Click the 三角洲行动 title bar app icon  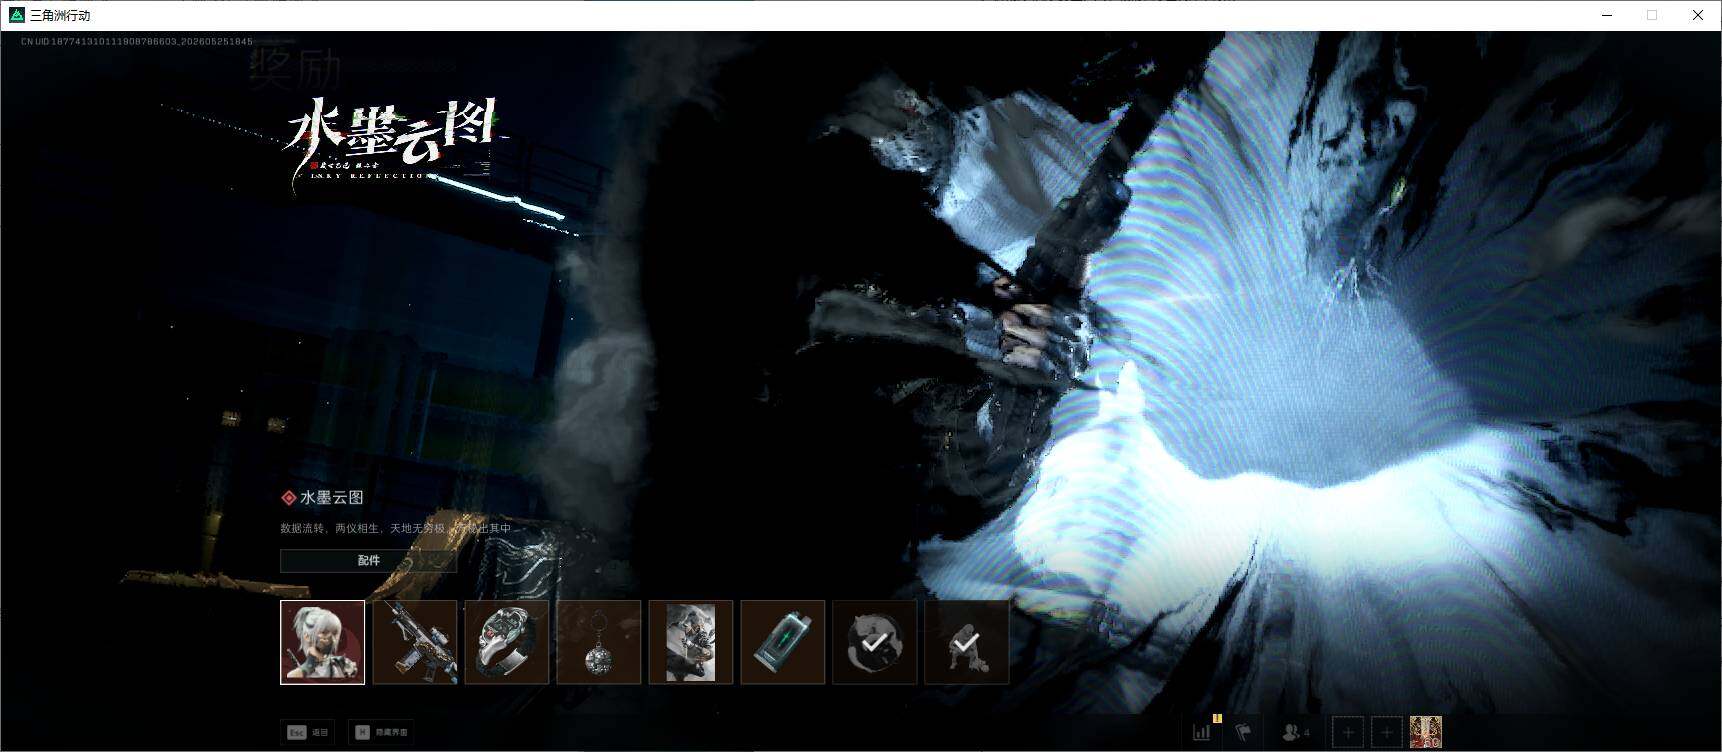pyautogui.click(x=16, y=15)
